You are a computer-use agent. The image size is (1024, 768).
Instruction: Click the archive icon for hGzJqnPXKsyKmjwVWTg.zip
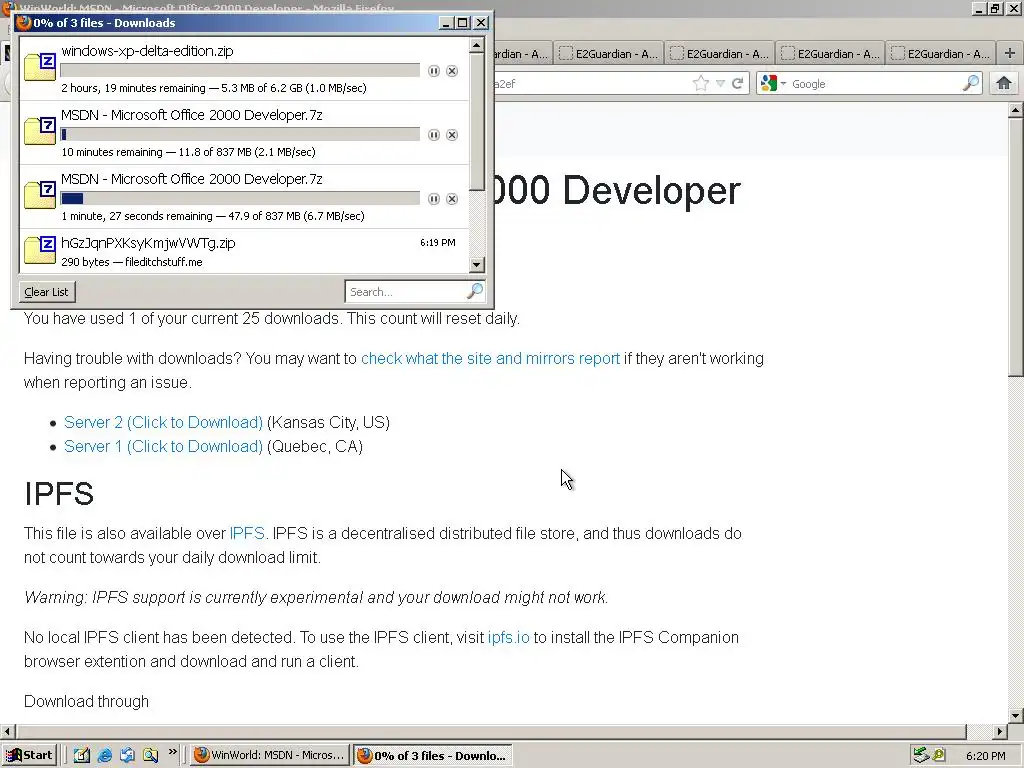click(40, 250)
